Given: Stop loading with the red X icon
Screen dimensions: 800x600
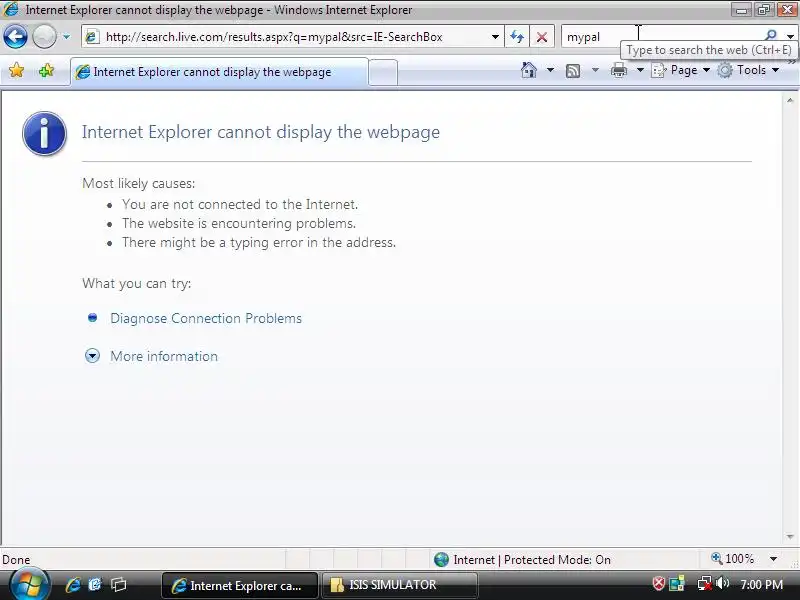Looking at the screenshot, I should pyautogui.click(x=542, y=37).
